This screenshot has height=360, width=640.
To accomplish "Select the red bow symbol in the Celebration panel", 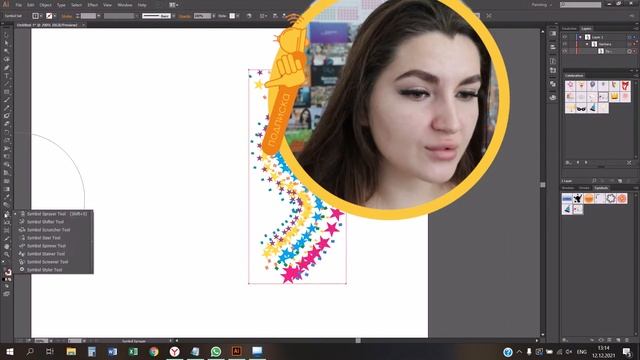I will pyautogui.click(x=625, y=86).
